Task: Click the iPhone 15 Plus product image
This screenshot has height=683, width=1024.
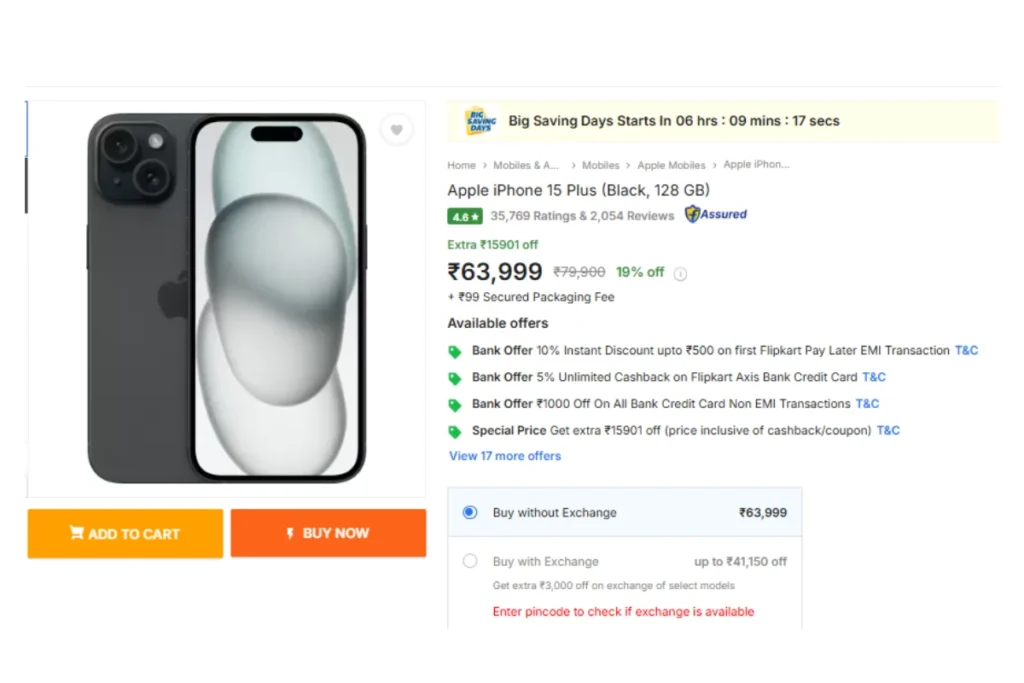Action: [227, 298]
